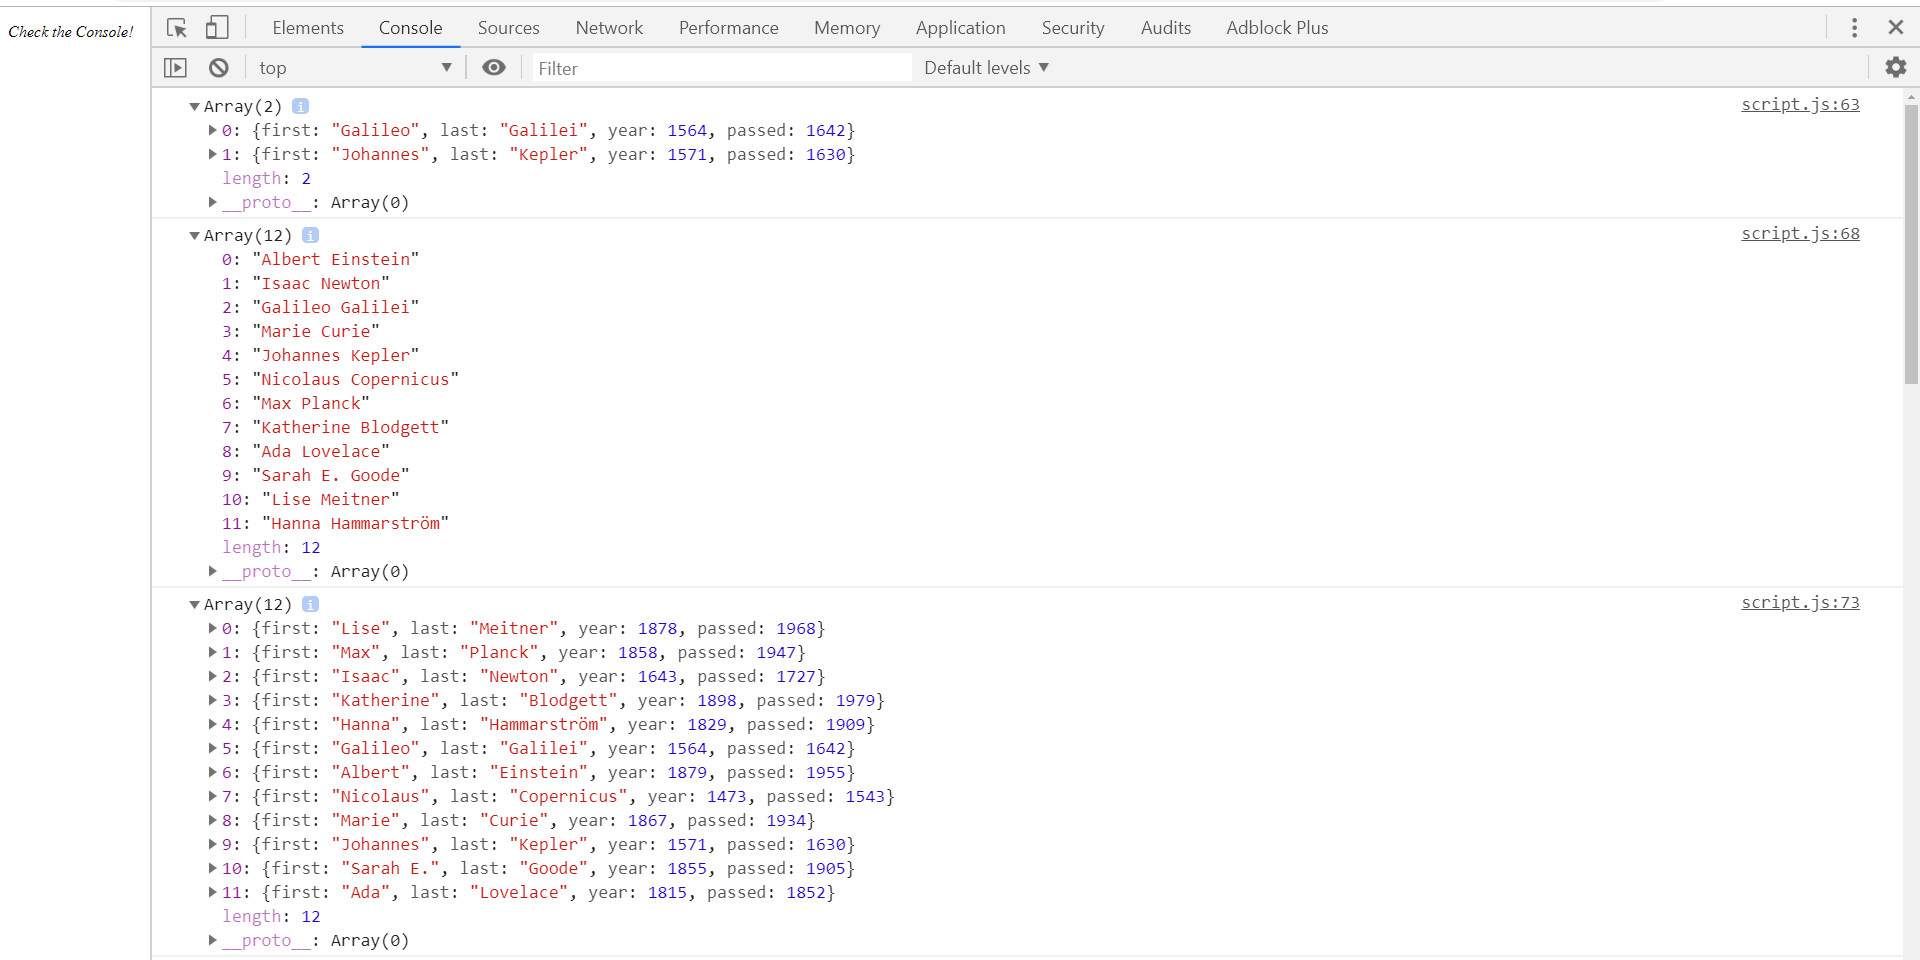
Task: Go to the Performance tab
Action: [728, 28]
